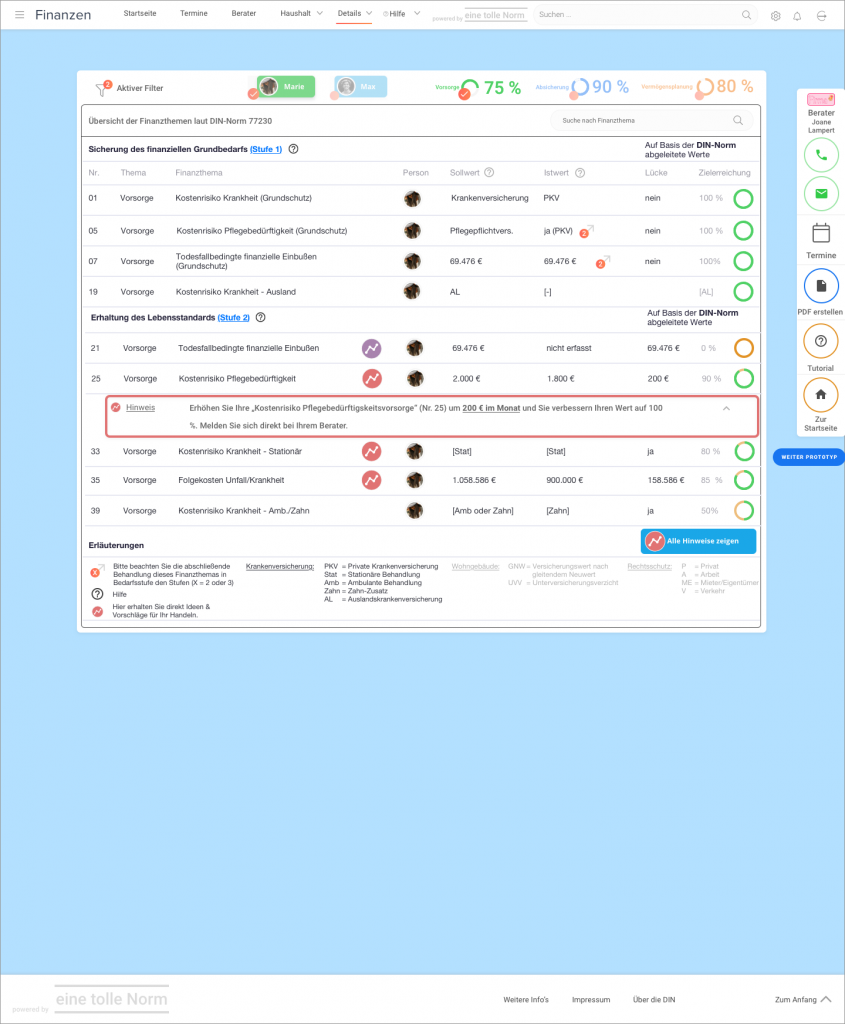Click the green email icon in sidebar
Viewport: 845px width, 1024px height.
click(x=821, y=193)
